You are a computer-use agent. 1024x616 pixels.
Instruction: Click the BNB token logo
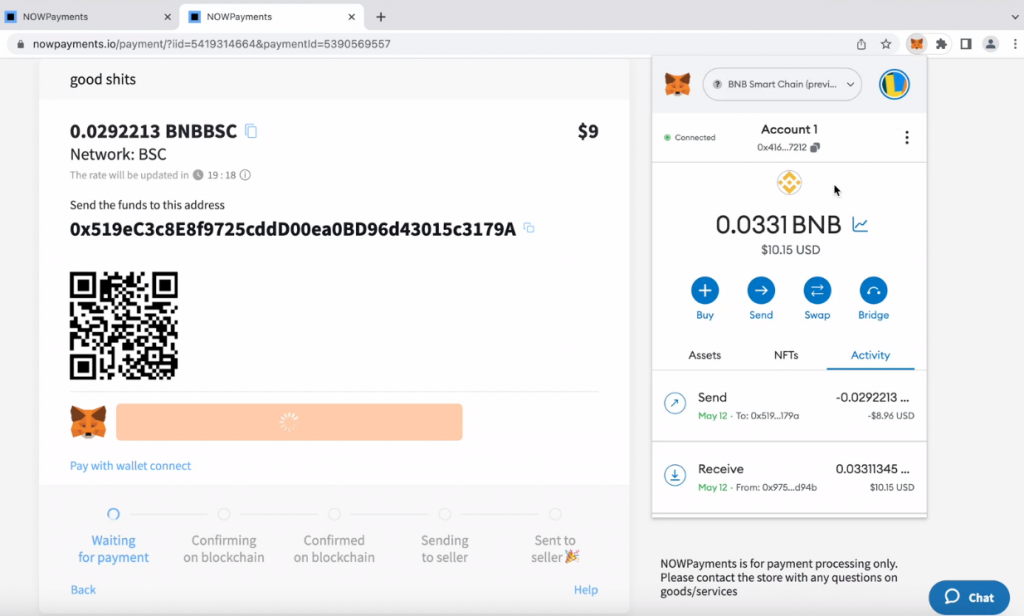pos(789,182)
